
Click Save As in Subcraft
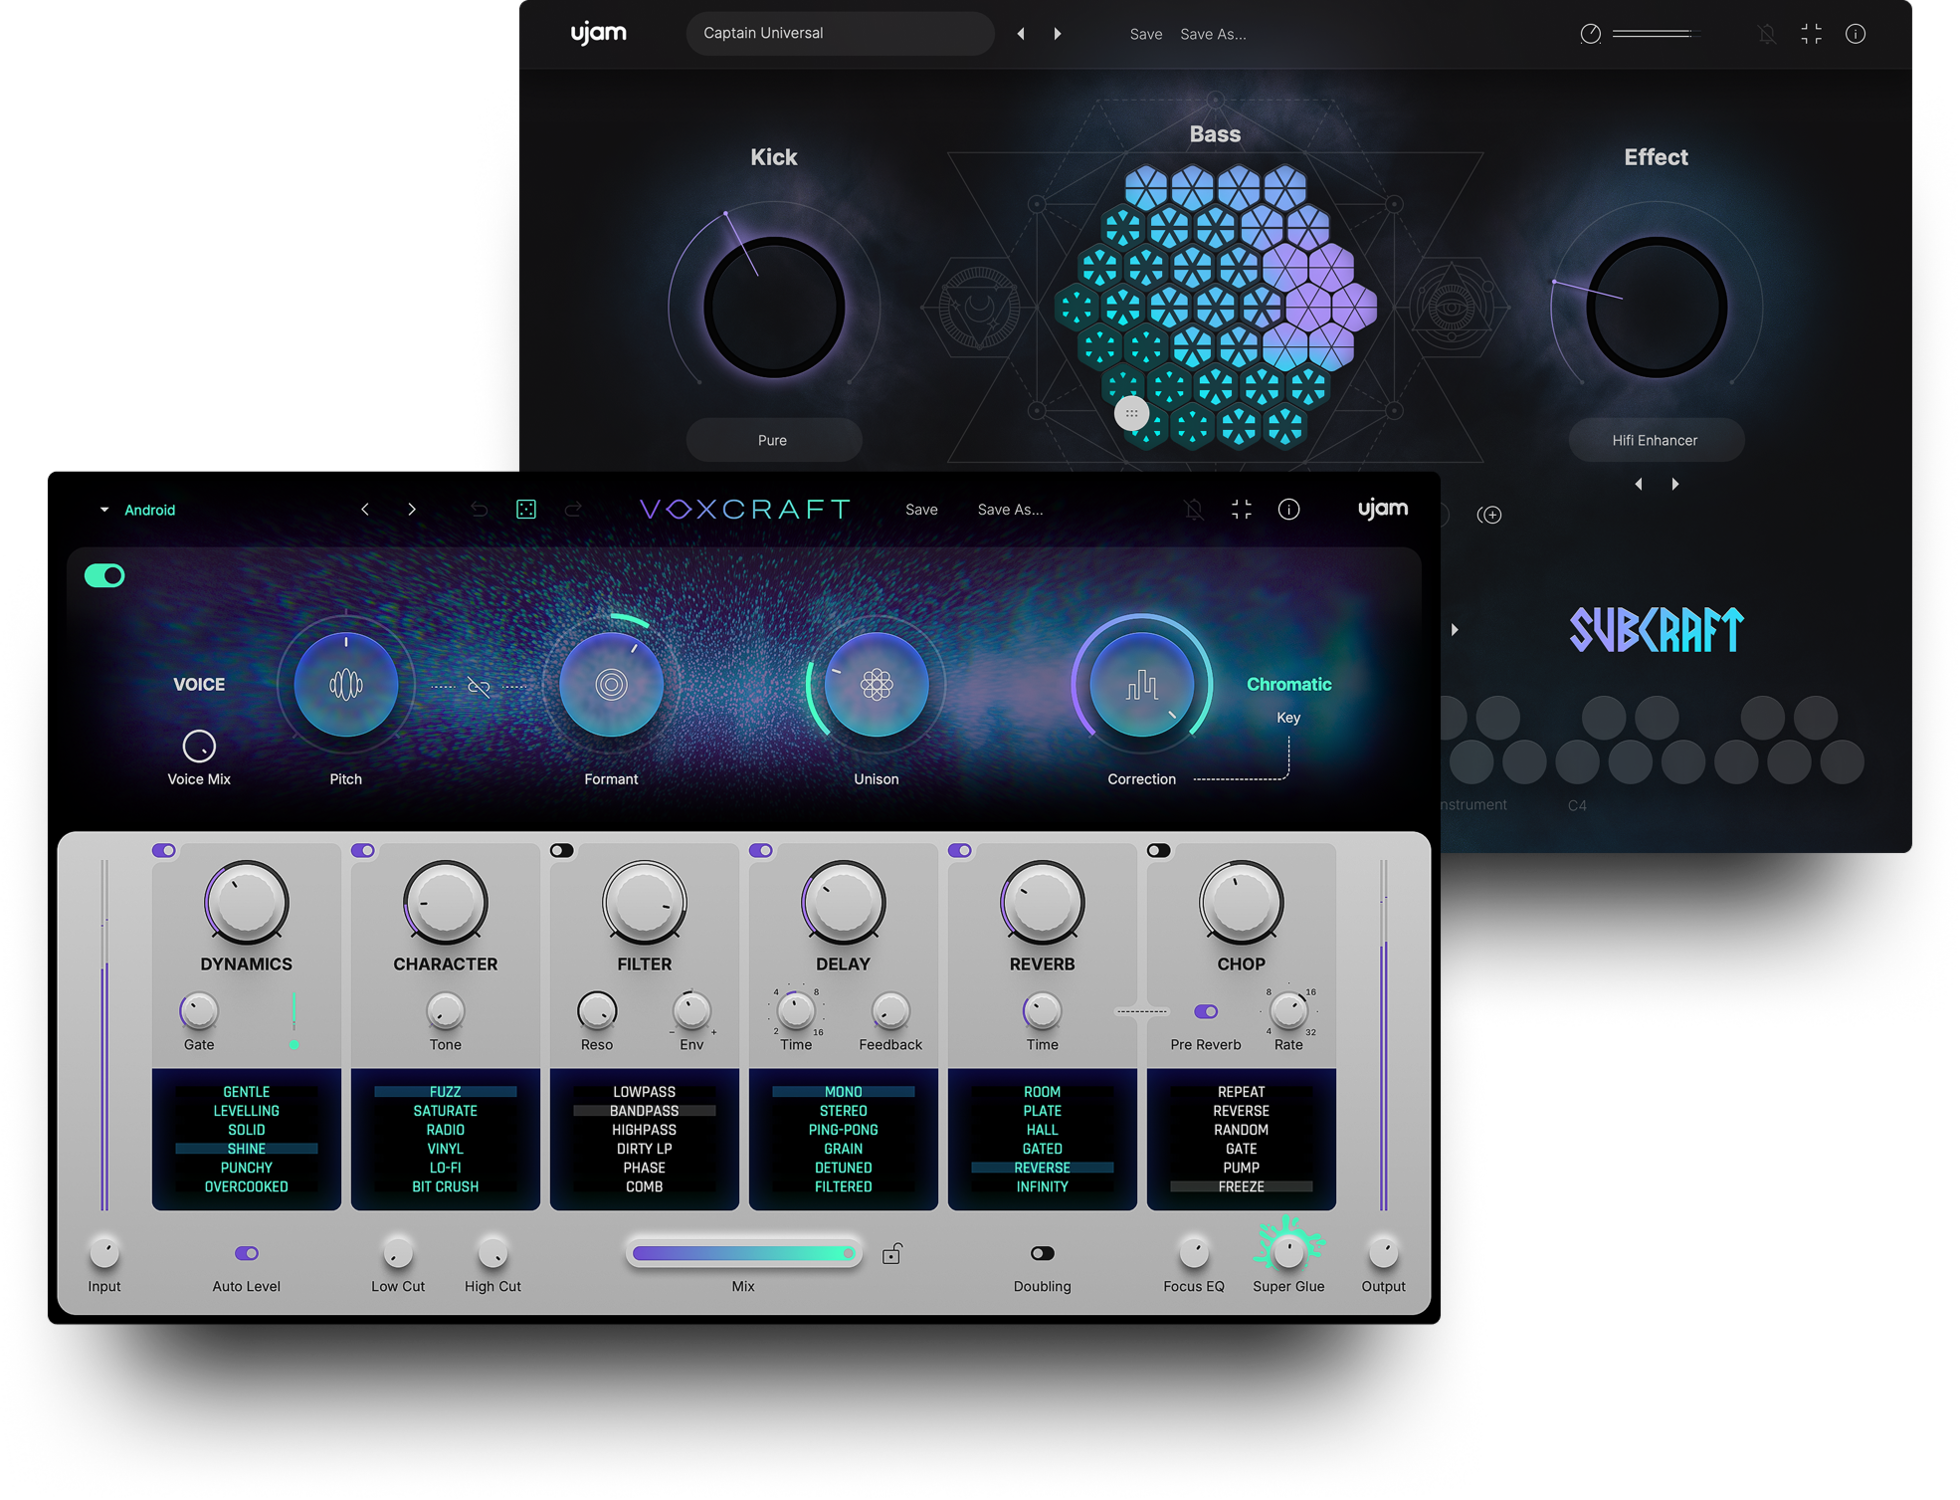1213,34
